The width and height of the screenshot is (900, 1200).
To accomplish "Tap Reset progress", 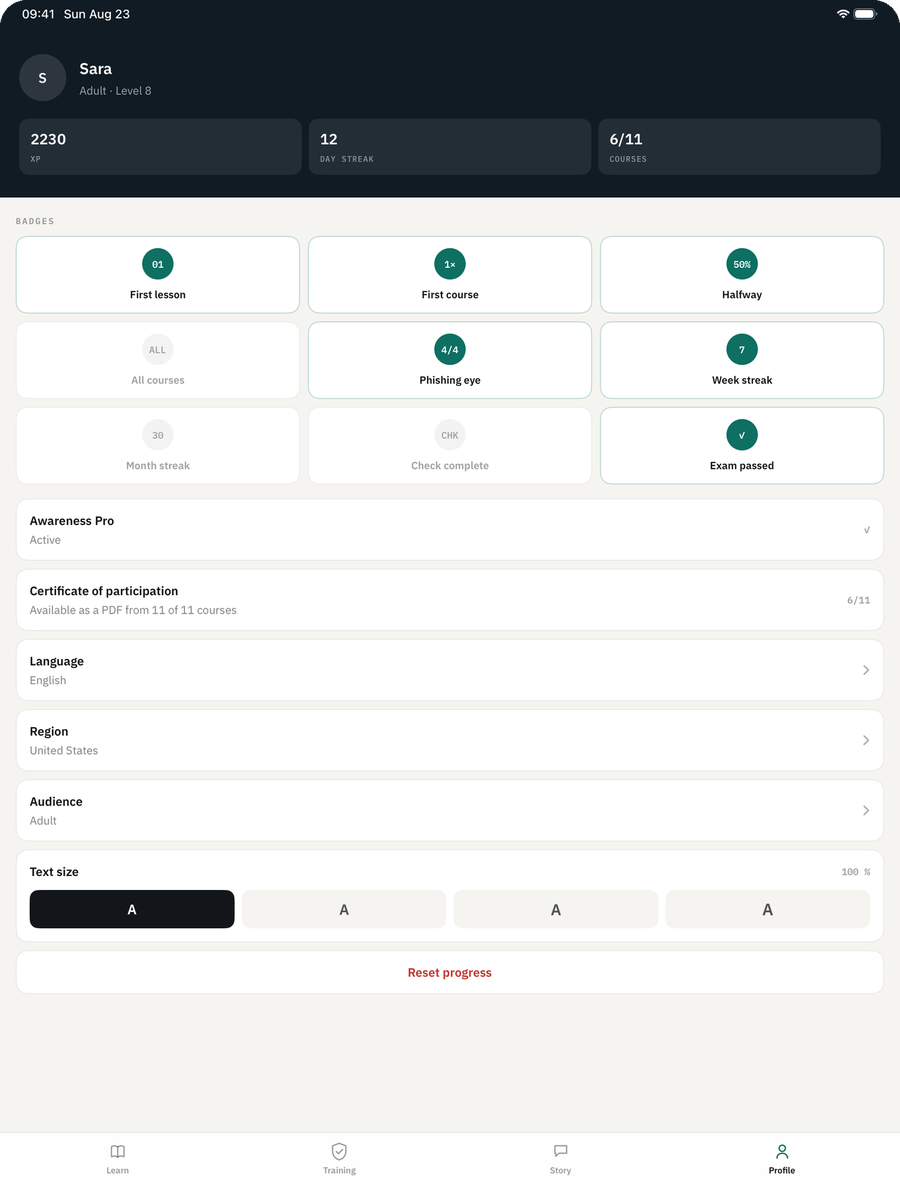I will click(x=450, y=972).
